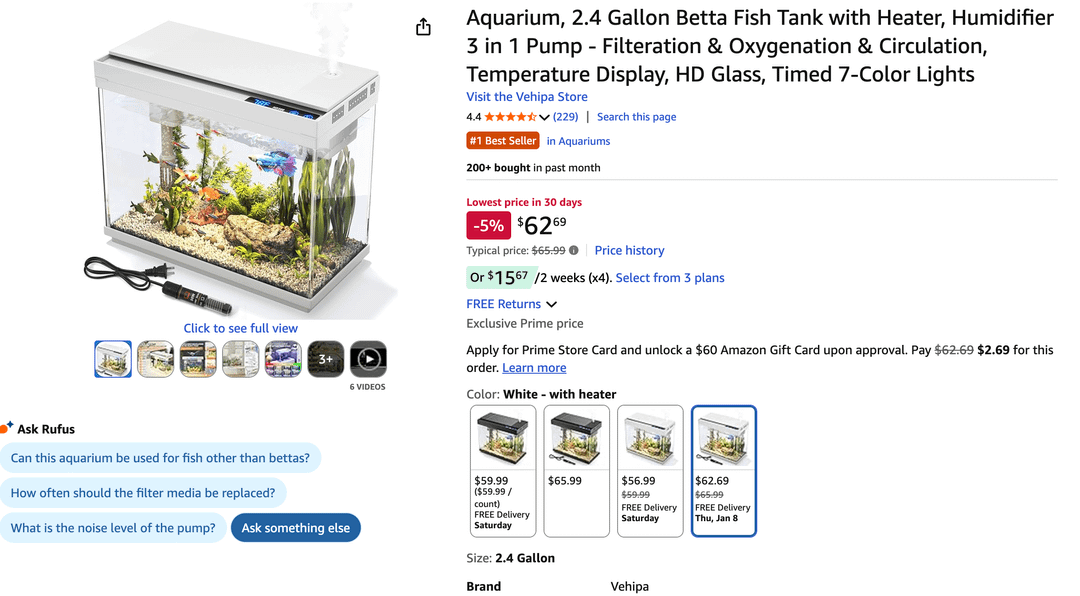Expand the FREE Returns dropdown
Image resolution: width=1080 pixels, height=596 pixels.
click(x=551, y=304)
